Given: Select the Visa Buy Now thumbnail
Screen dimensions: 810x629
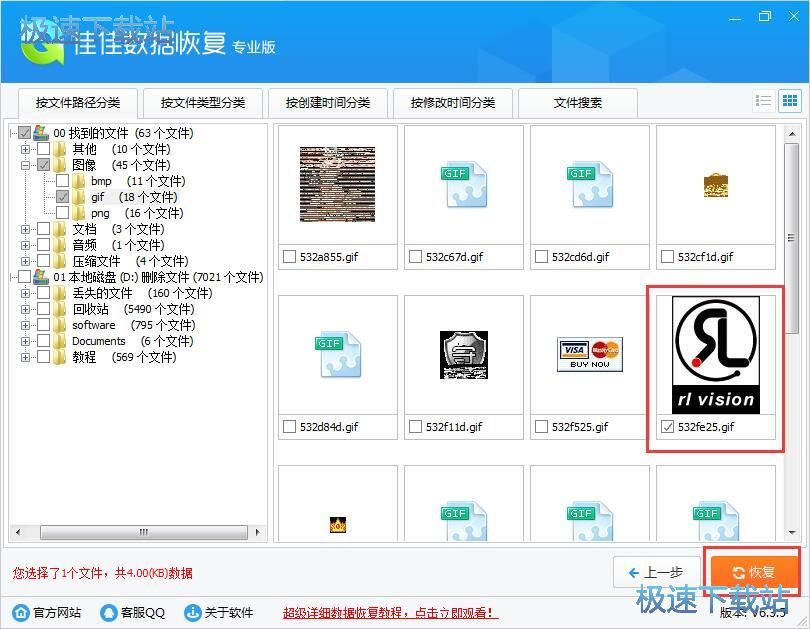Looking at the screenshot, I should (590, 354).
